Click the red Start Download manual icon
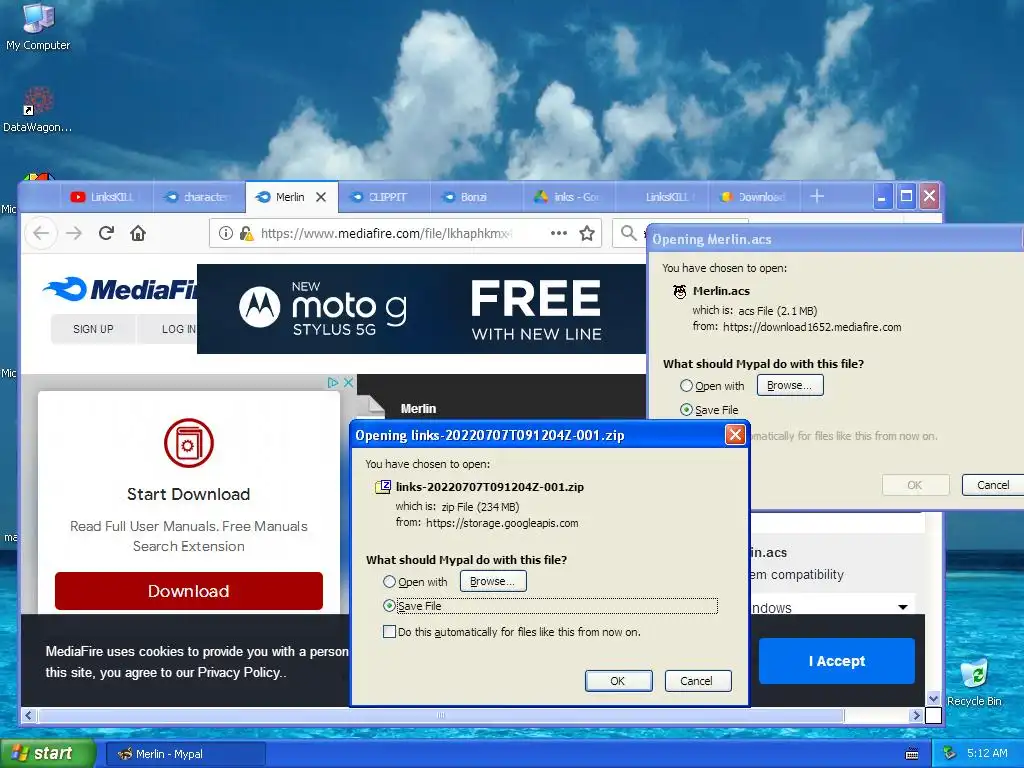The width and height of the screenshot is (1024, 768). pyautogui.click(x=189, y=443)
